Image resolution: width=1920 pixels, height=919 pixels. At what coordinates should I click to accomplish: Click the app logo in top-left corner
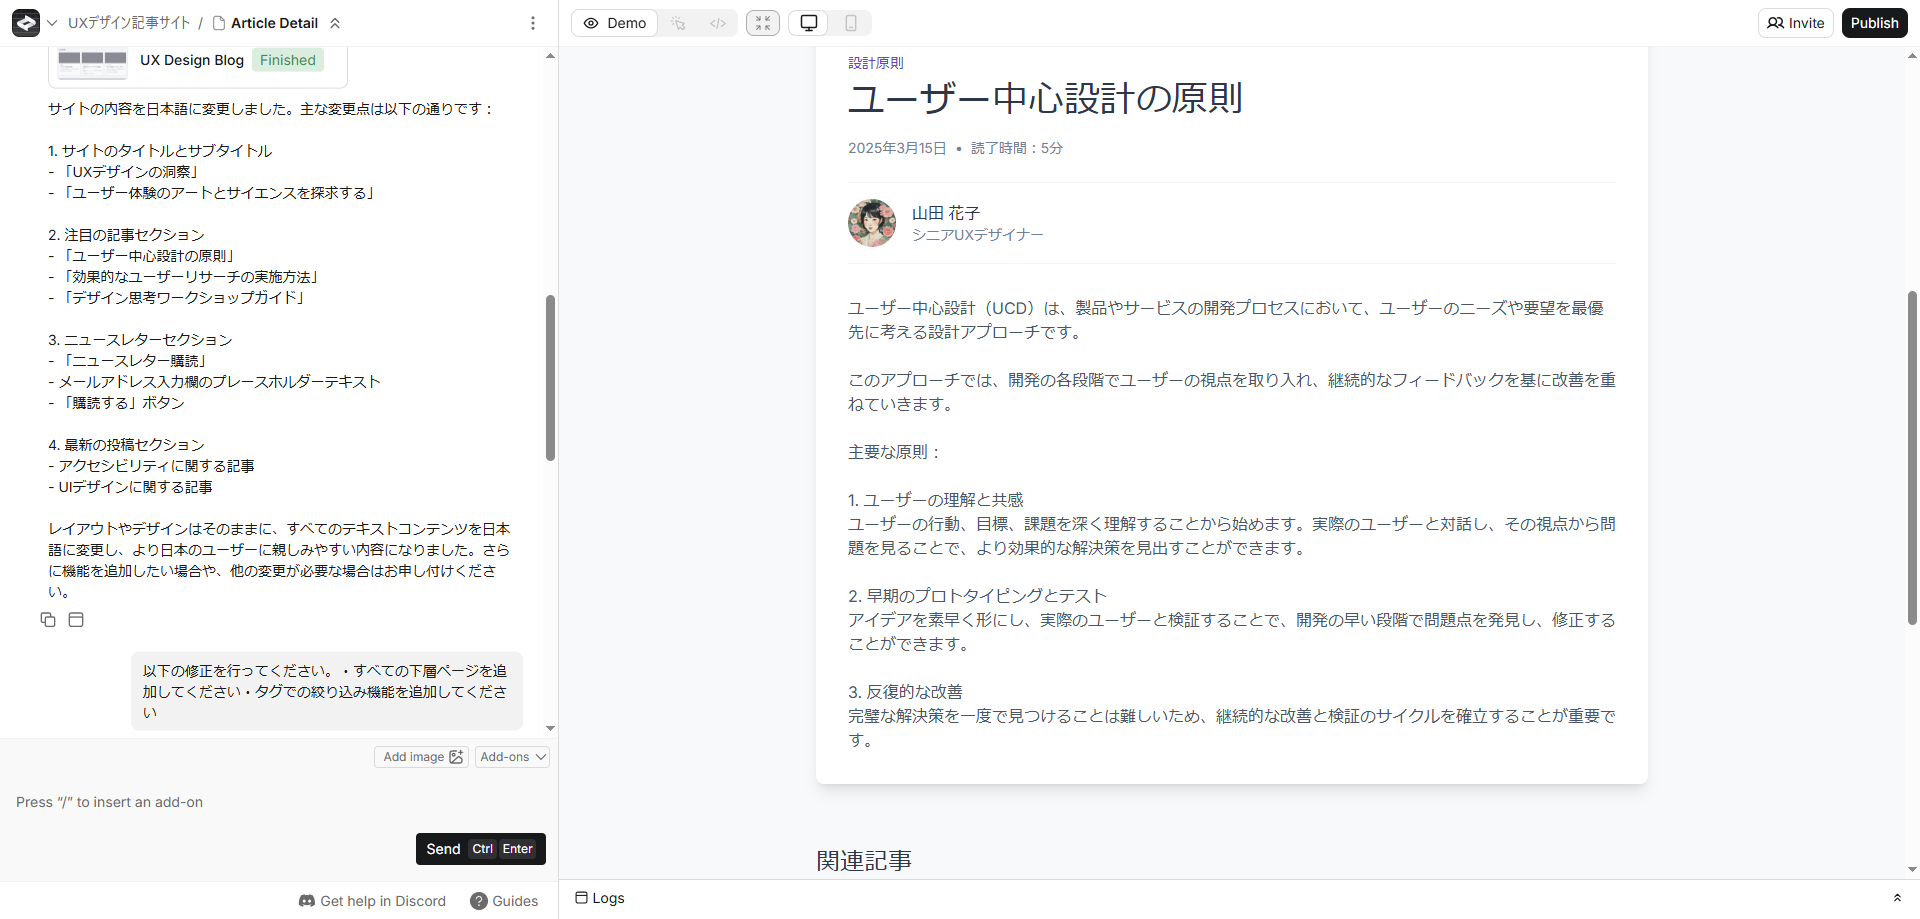[x=26, y=23]
